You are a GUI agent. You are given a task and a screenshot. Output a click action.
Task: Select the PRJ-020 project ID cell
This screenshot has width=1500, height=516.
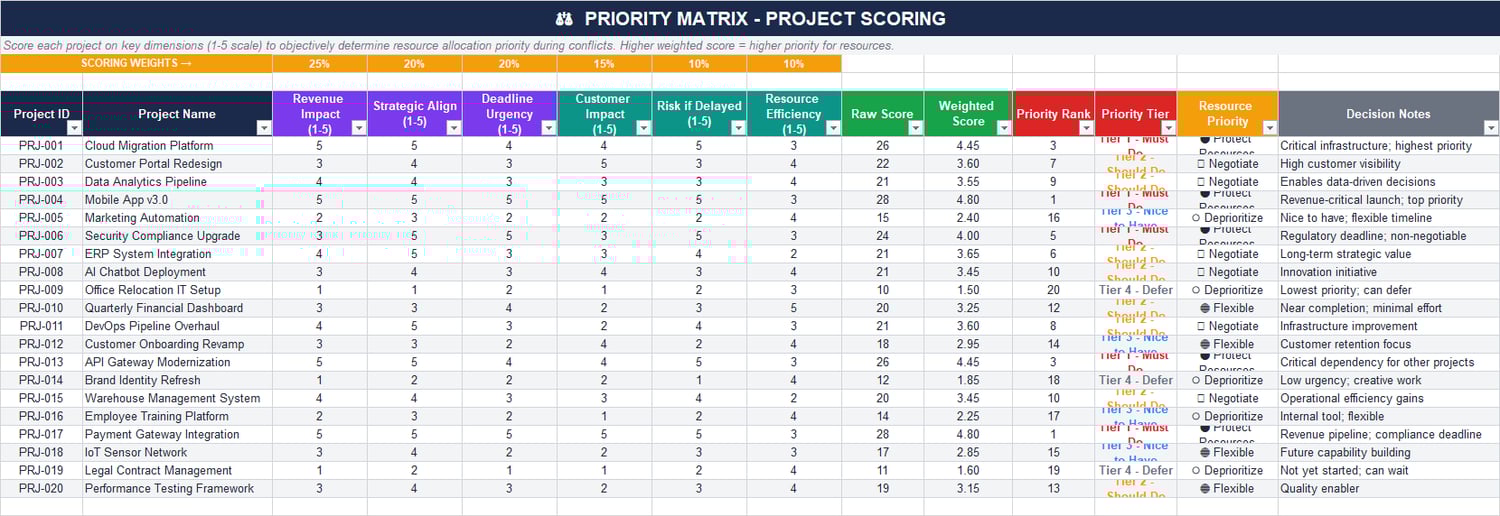[x=41, y=488]
